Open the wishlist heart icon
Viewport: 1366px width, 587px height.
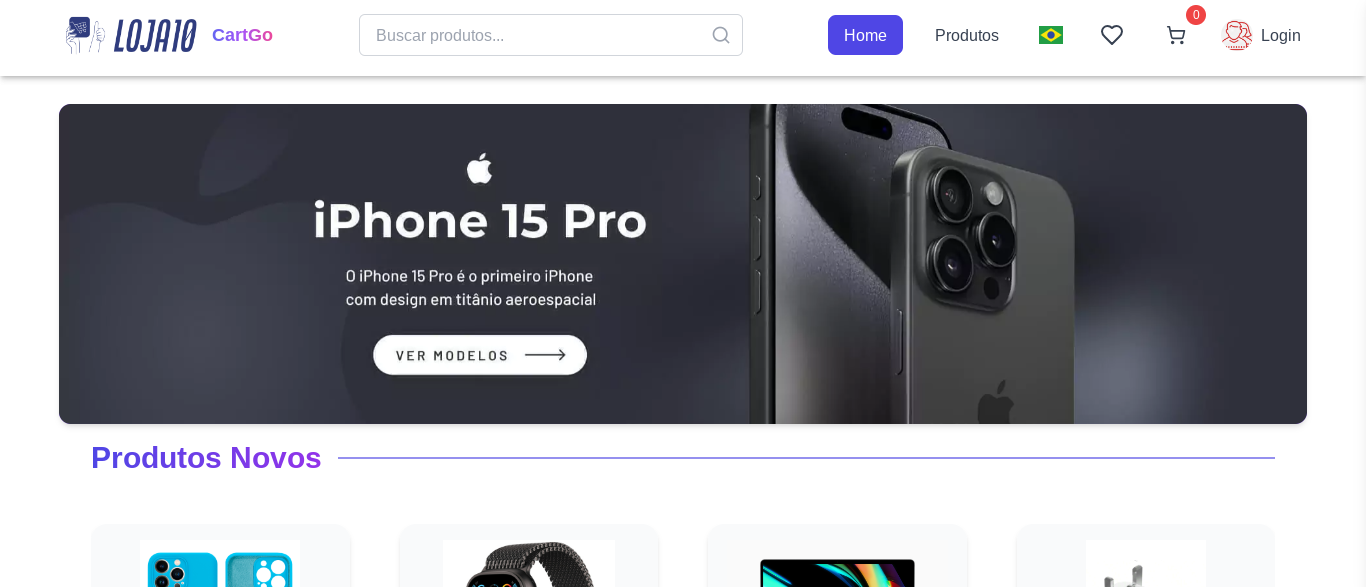pyautogui.click(x=1112, y=35)
